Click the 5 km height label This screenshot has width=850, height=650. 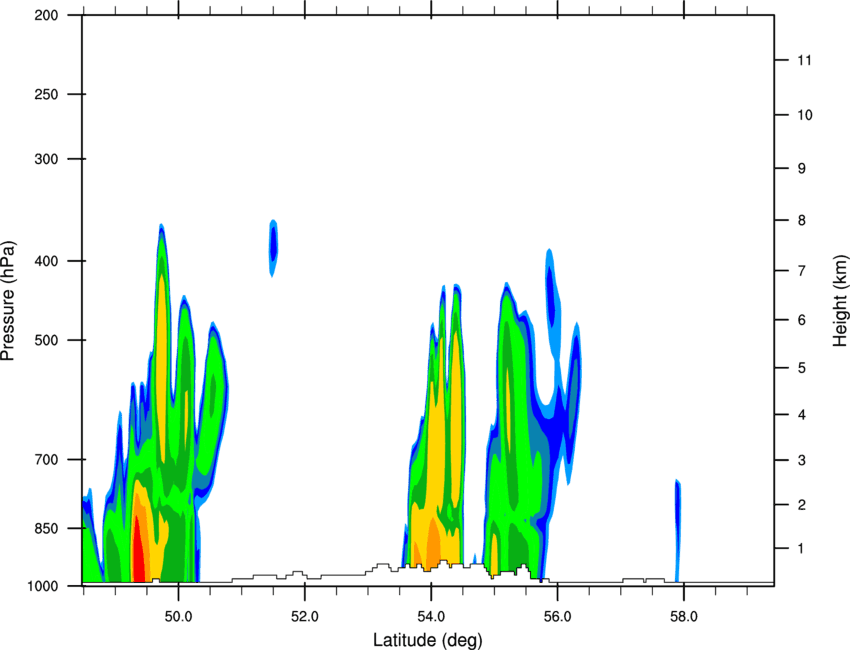pos(802,368)
